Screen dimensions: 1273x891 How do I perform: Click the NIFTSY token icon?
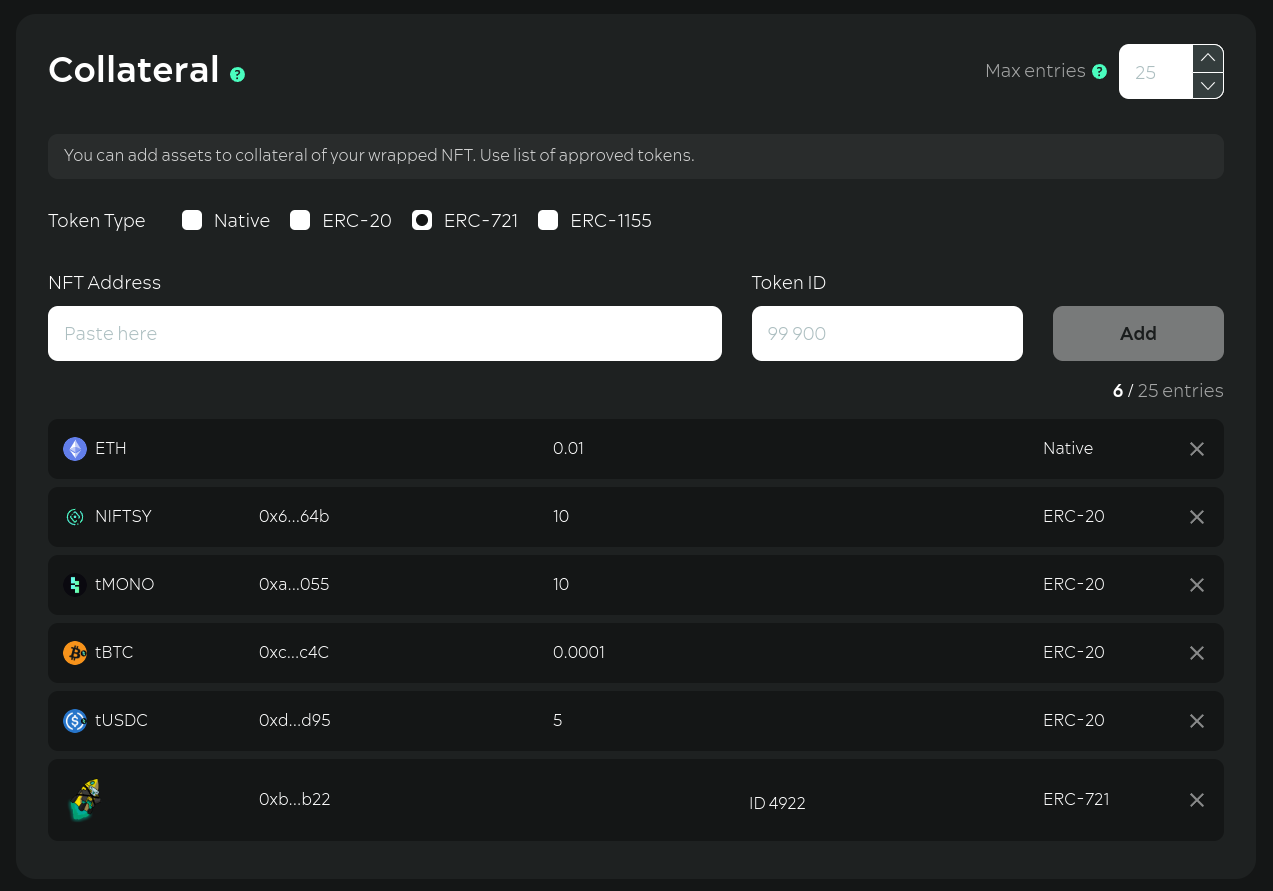75,517
